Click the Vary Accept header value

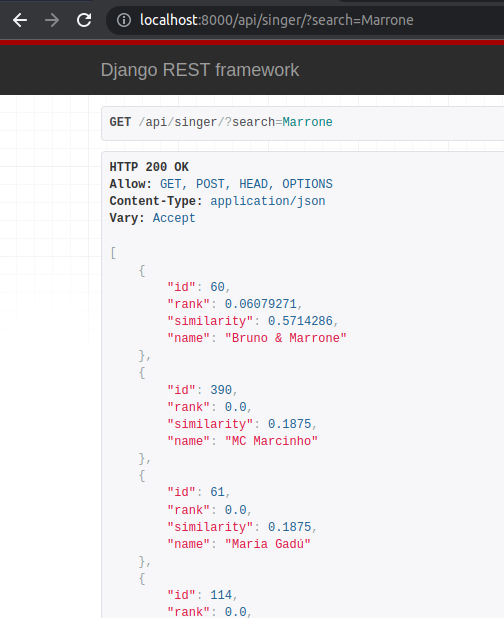pos(174,218)
